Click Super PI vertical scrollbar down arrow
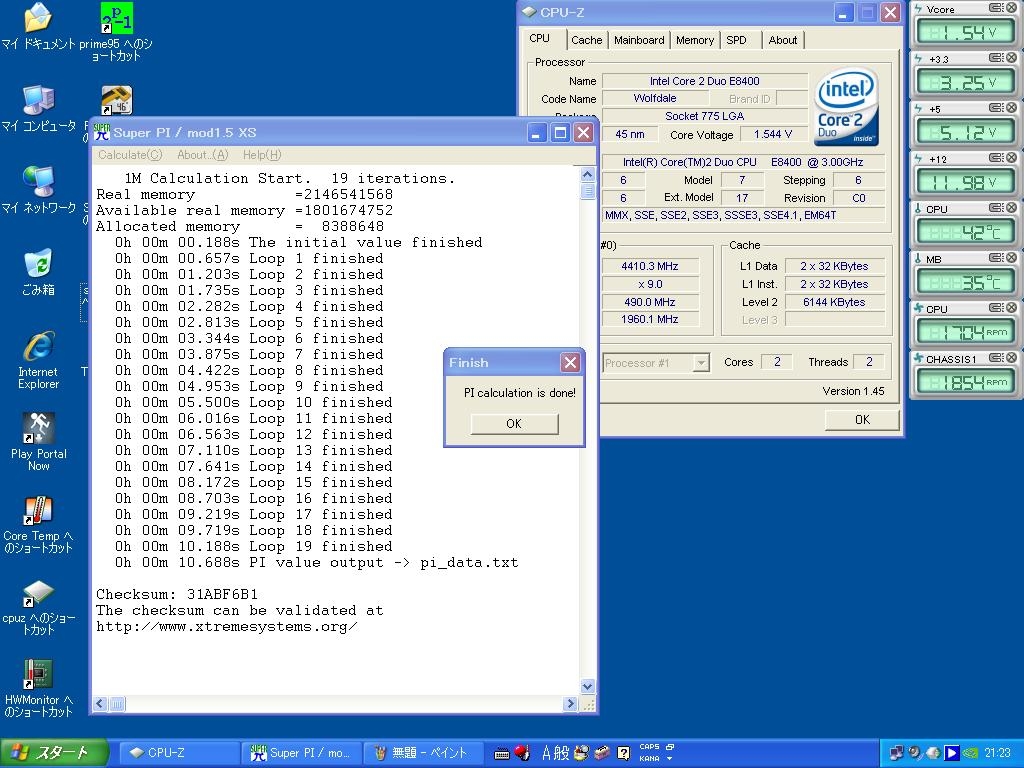This screenshot has height=768, width=1024. coord(588,687)
